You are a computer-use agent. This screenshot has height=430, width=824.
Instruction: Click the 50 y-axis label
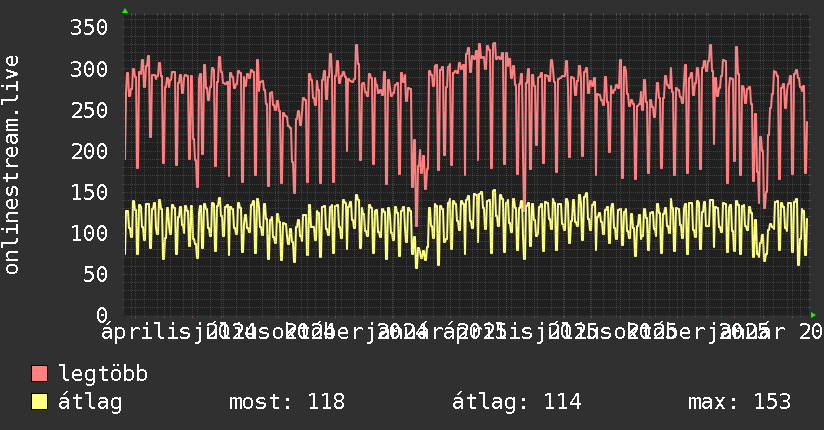coord(96,274)
